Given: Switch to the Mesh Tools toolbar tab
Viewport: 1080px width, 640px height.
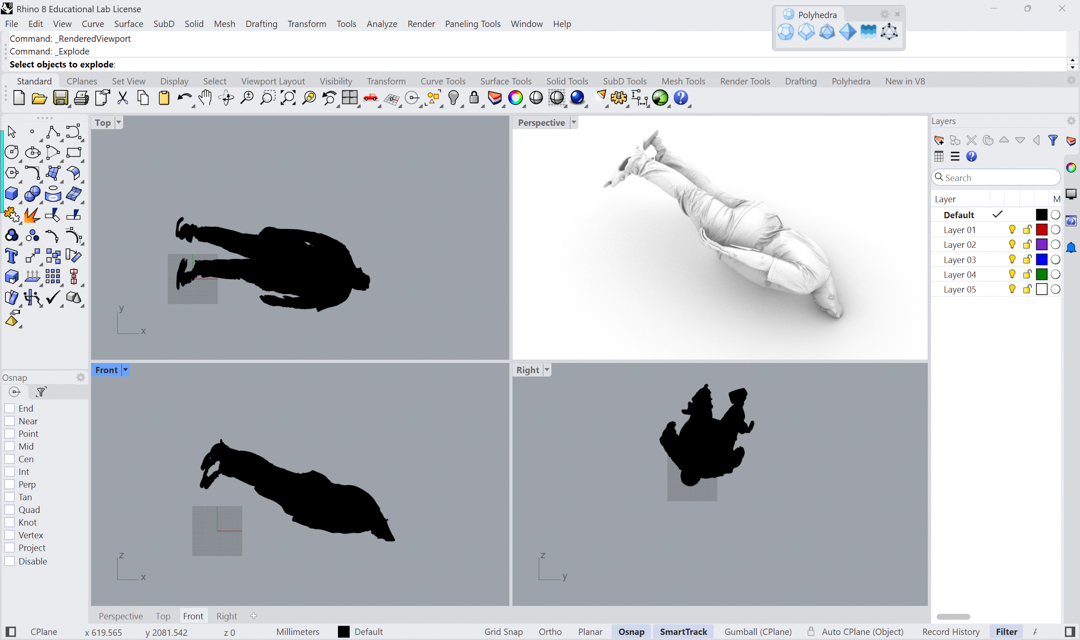Looking at the screenshot, I should (x=683, y=81).
